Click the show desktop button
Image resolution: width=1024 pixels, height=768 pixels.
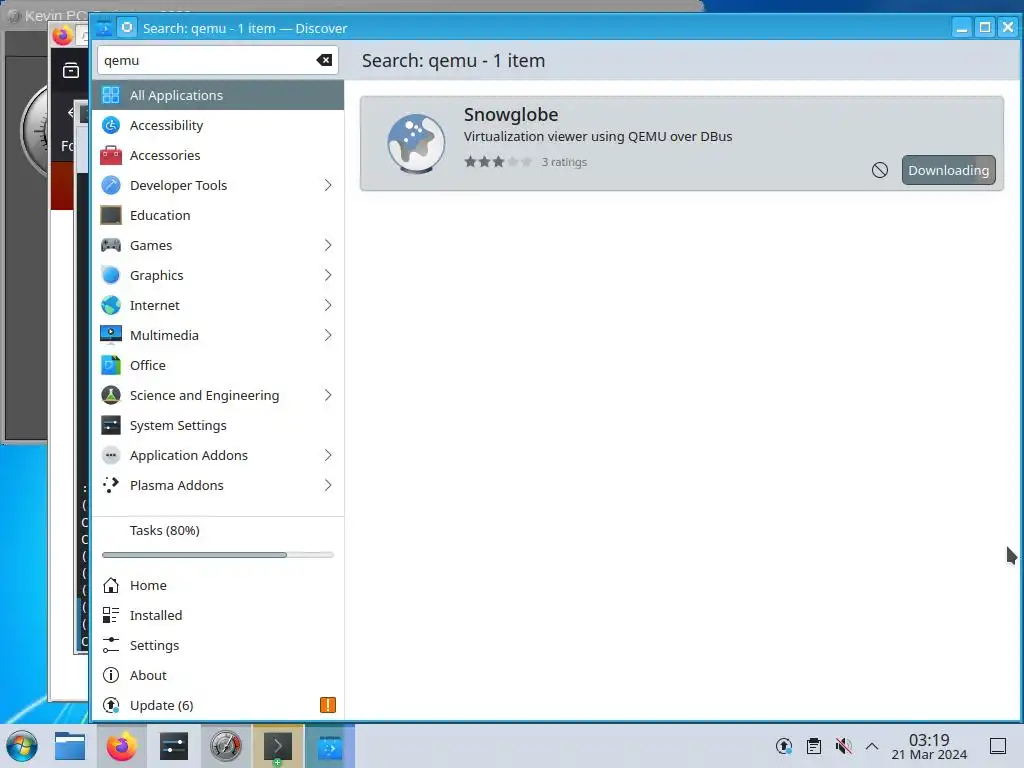(x=998, y=746)
